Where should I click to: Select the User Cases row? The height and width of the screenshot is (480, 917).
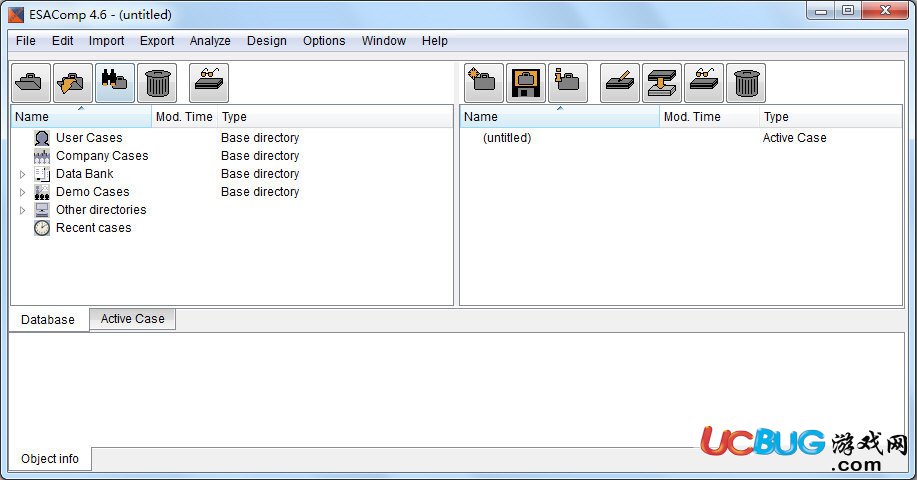(x=232, y=138)
